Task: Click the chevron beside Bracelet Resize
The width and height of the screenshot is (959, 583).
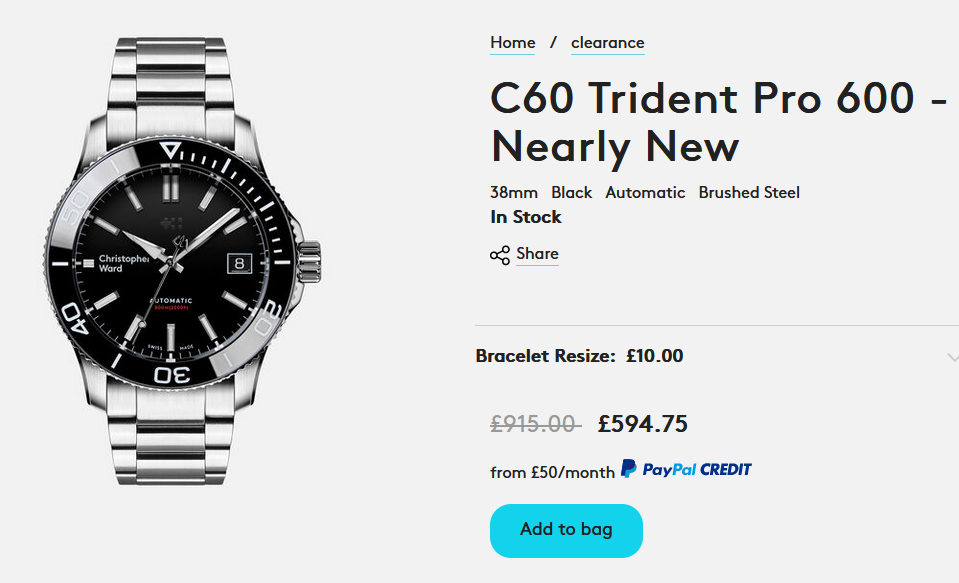Action: tap(952, 357)
